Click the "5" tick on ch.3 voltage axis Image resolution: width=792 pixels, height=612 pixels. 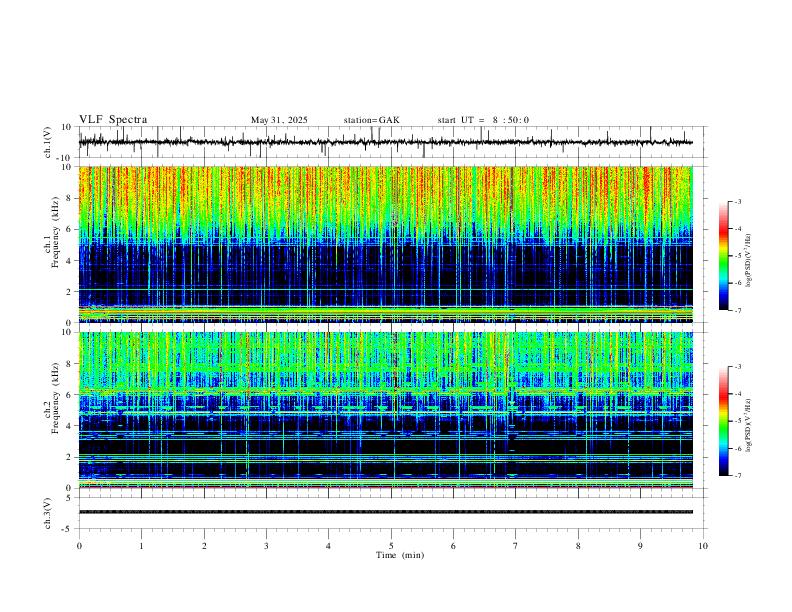click(x=70, y=498)
